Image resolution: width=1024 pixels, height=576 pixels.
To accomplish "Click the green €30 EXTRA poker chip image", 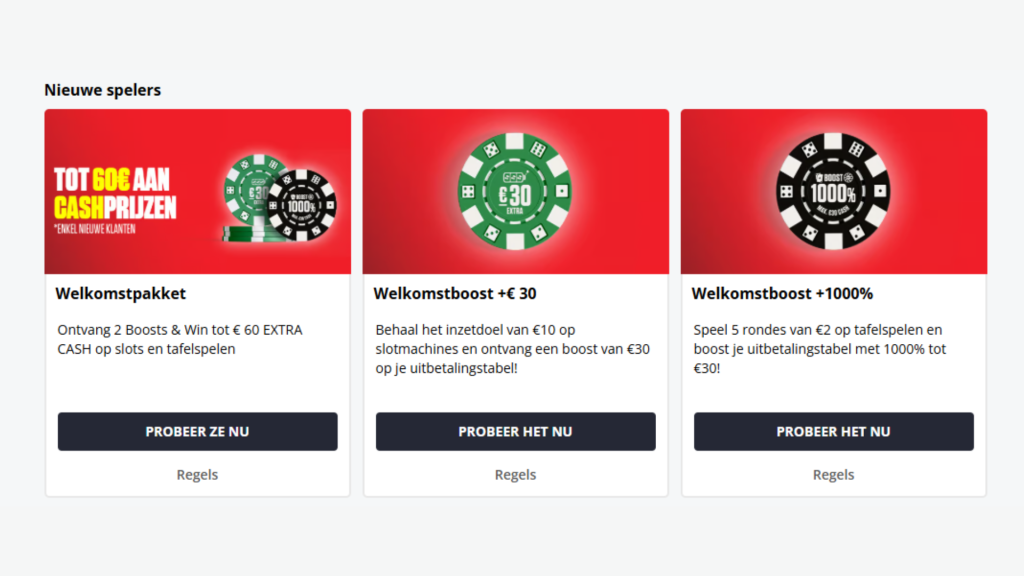I will [x=515, y=192].
